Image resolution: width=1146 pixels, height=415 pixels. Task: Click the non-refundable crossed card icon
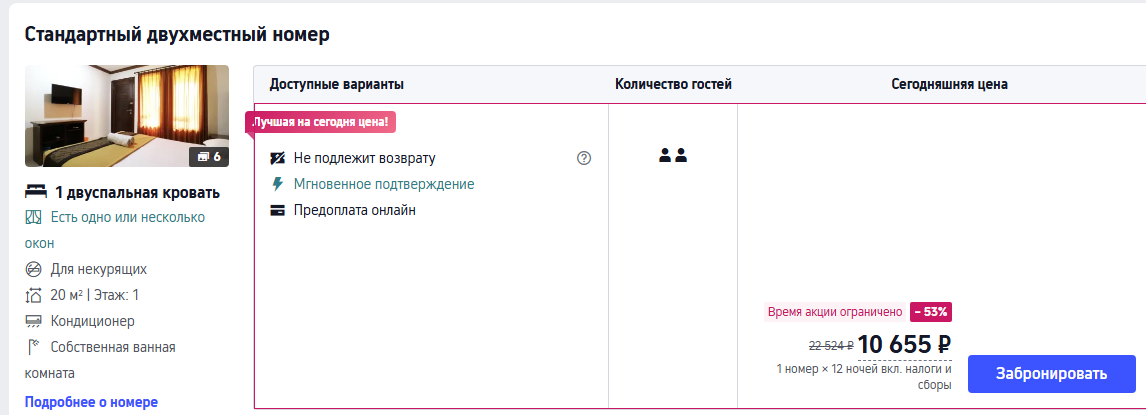click(278, 158)
